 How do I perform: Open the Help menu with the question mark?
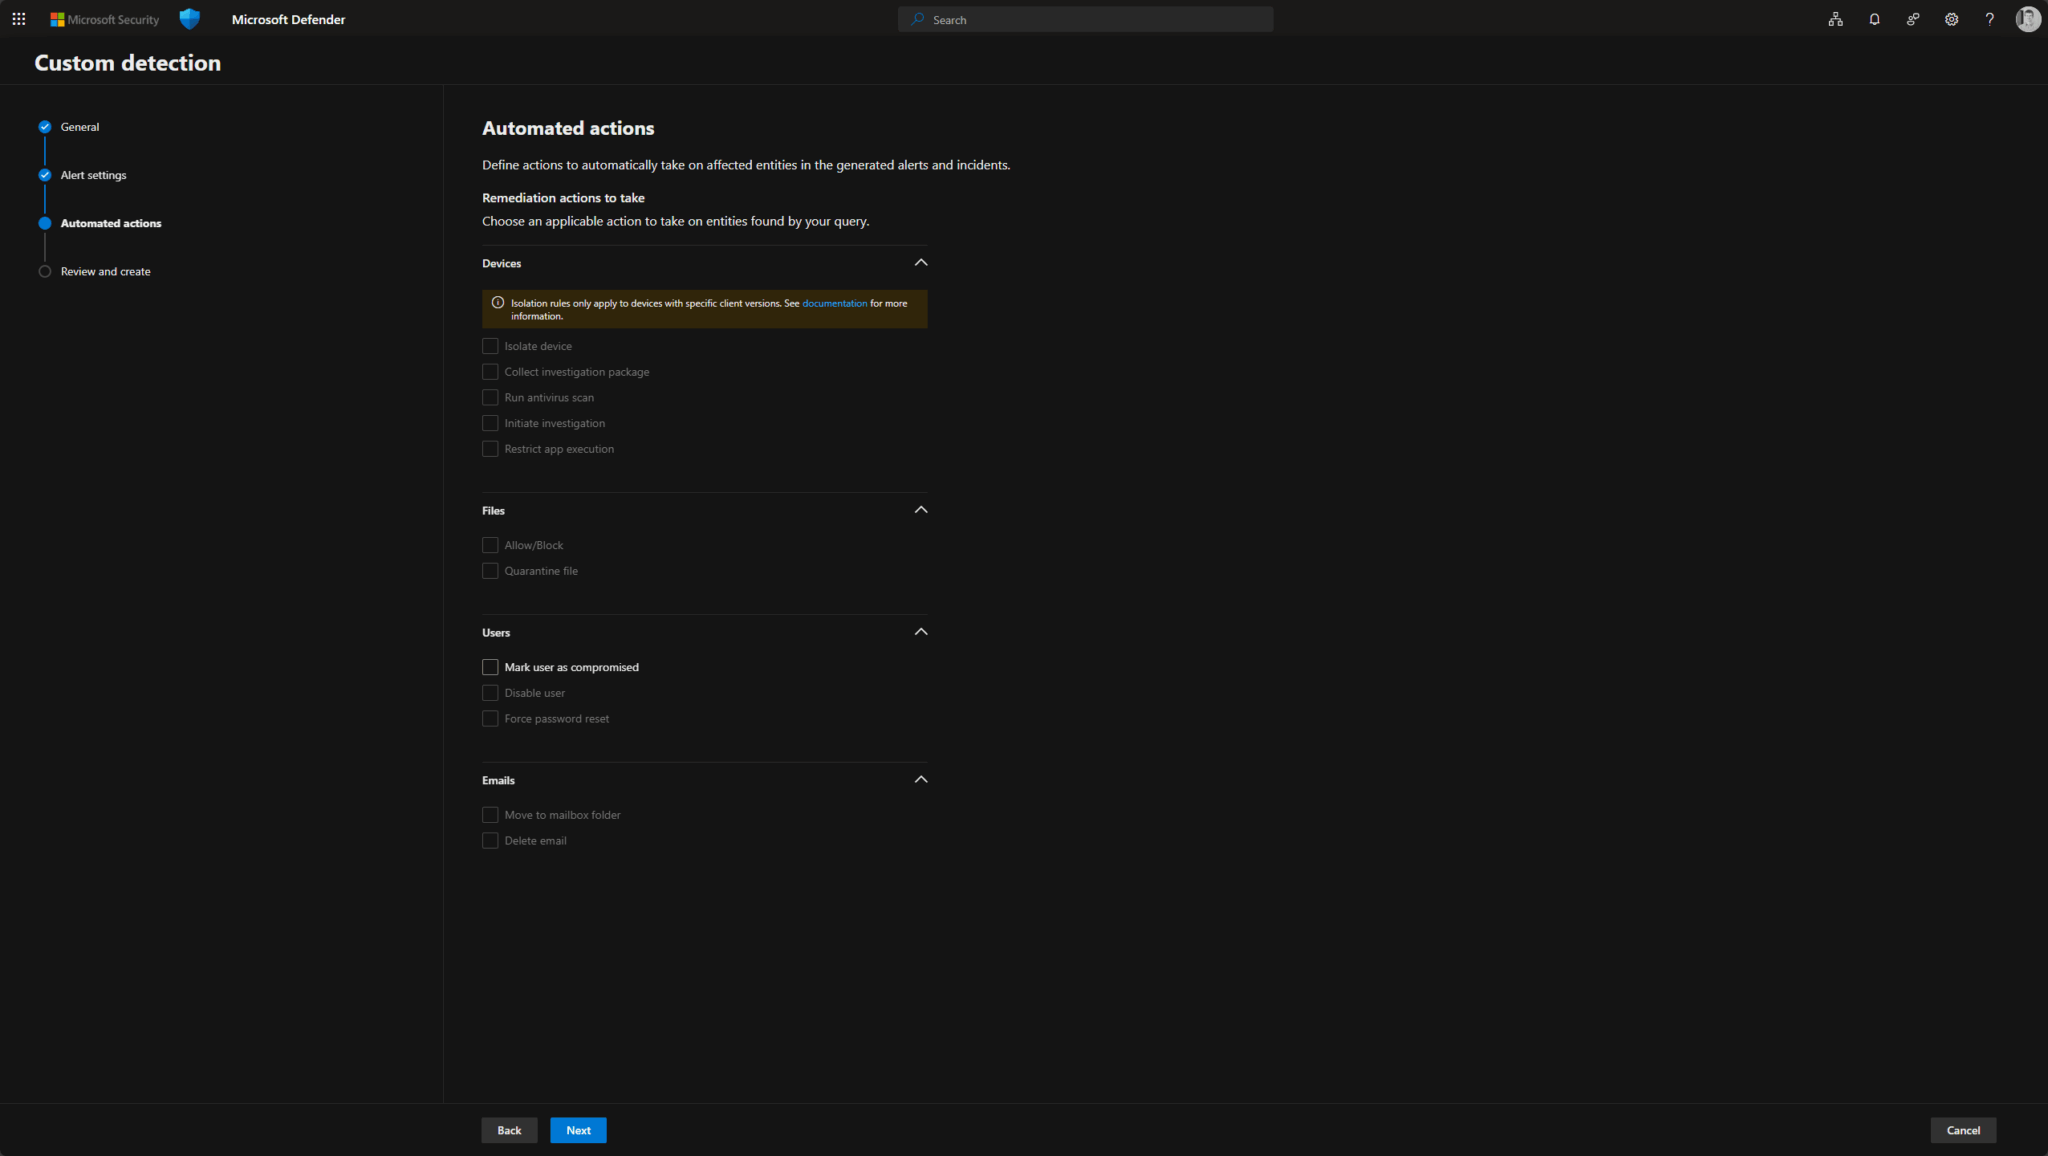click(1989, 19)
